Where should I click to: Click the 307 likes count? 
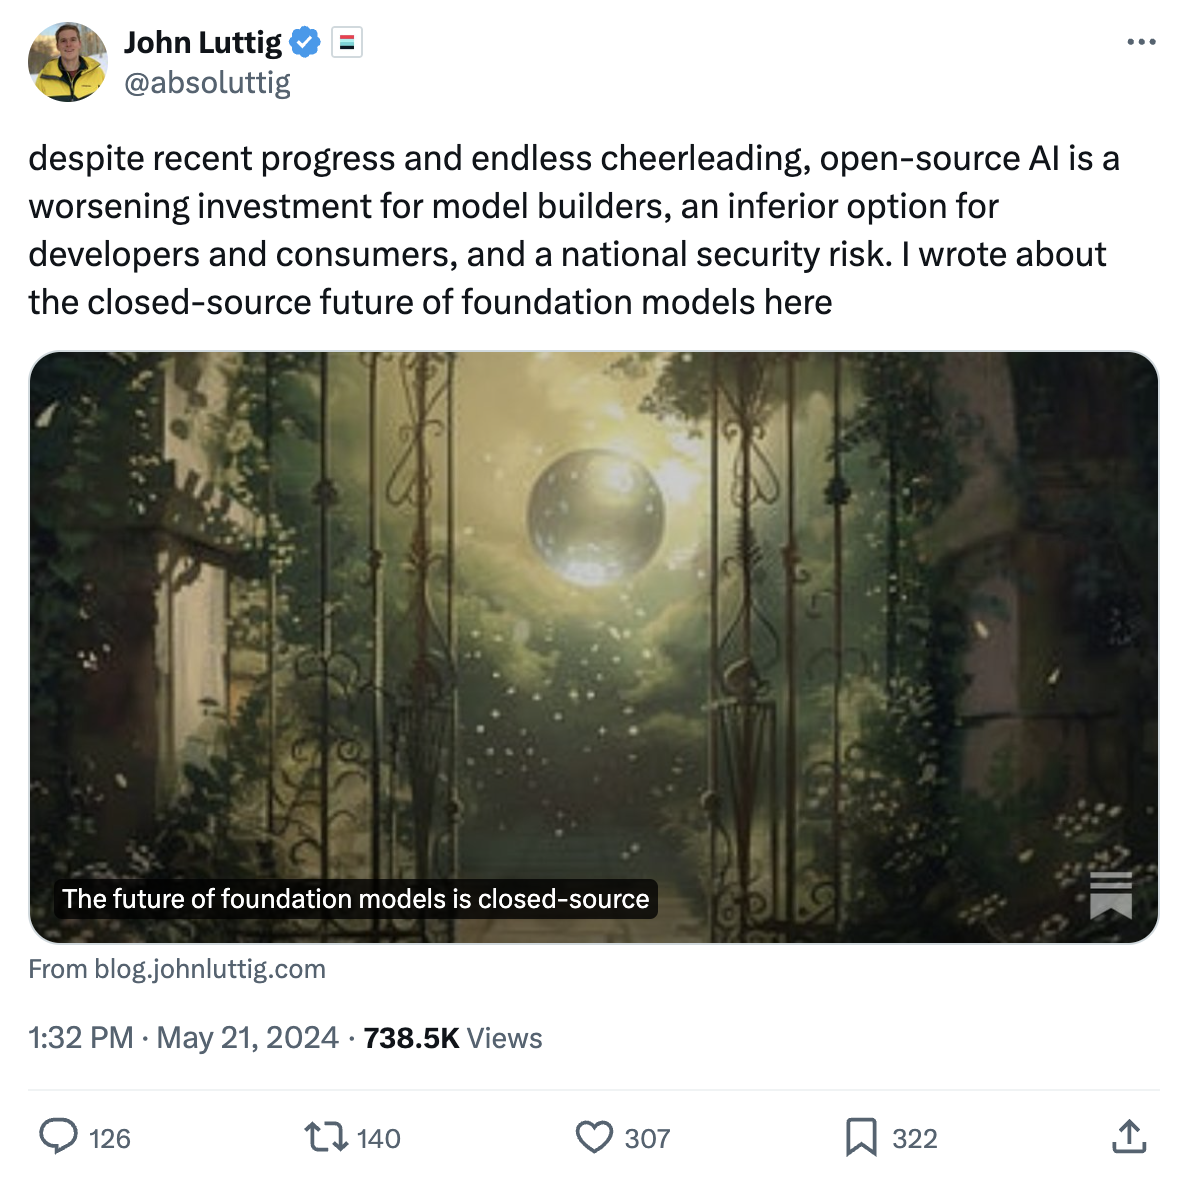pyautogui.click(x=647, y=1139)
